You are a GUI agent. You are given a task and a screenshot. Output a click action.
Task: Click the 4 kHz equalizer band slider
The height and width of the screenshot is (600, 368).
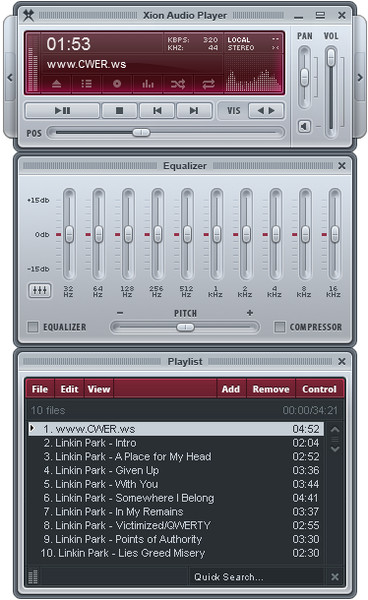coord(275,234)
